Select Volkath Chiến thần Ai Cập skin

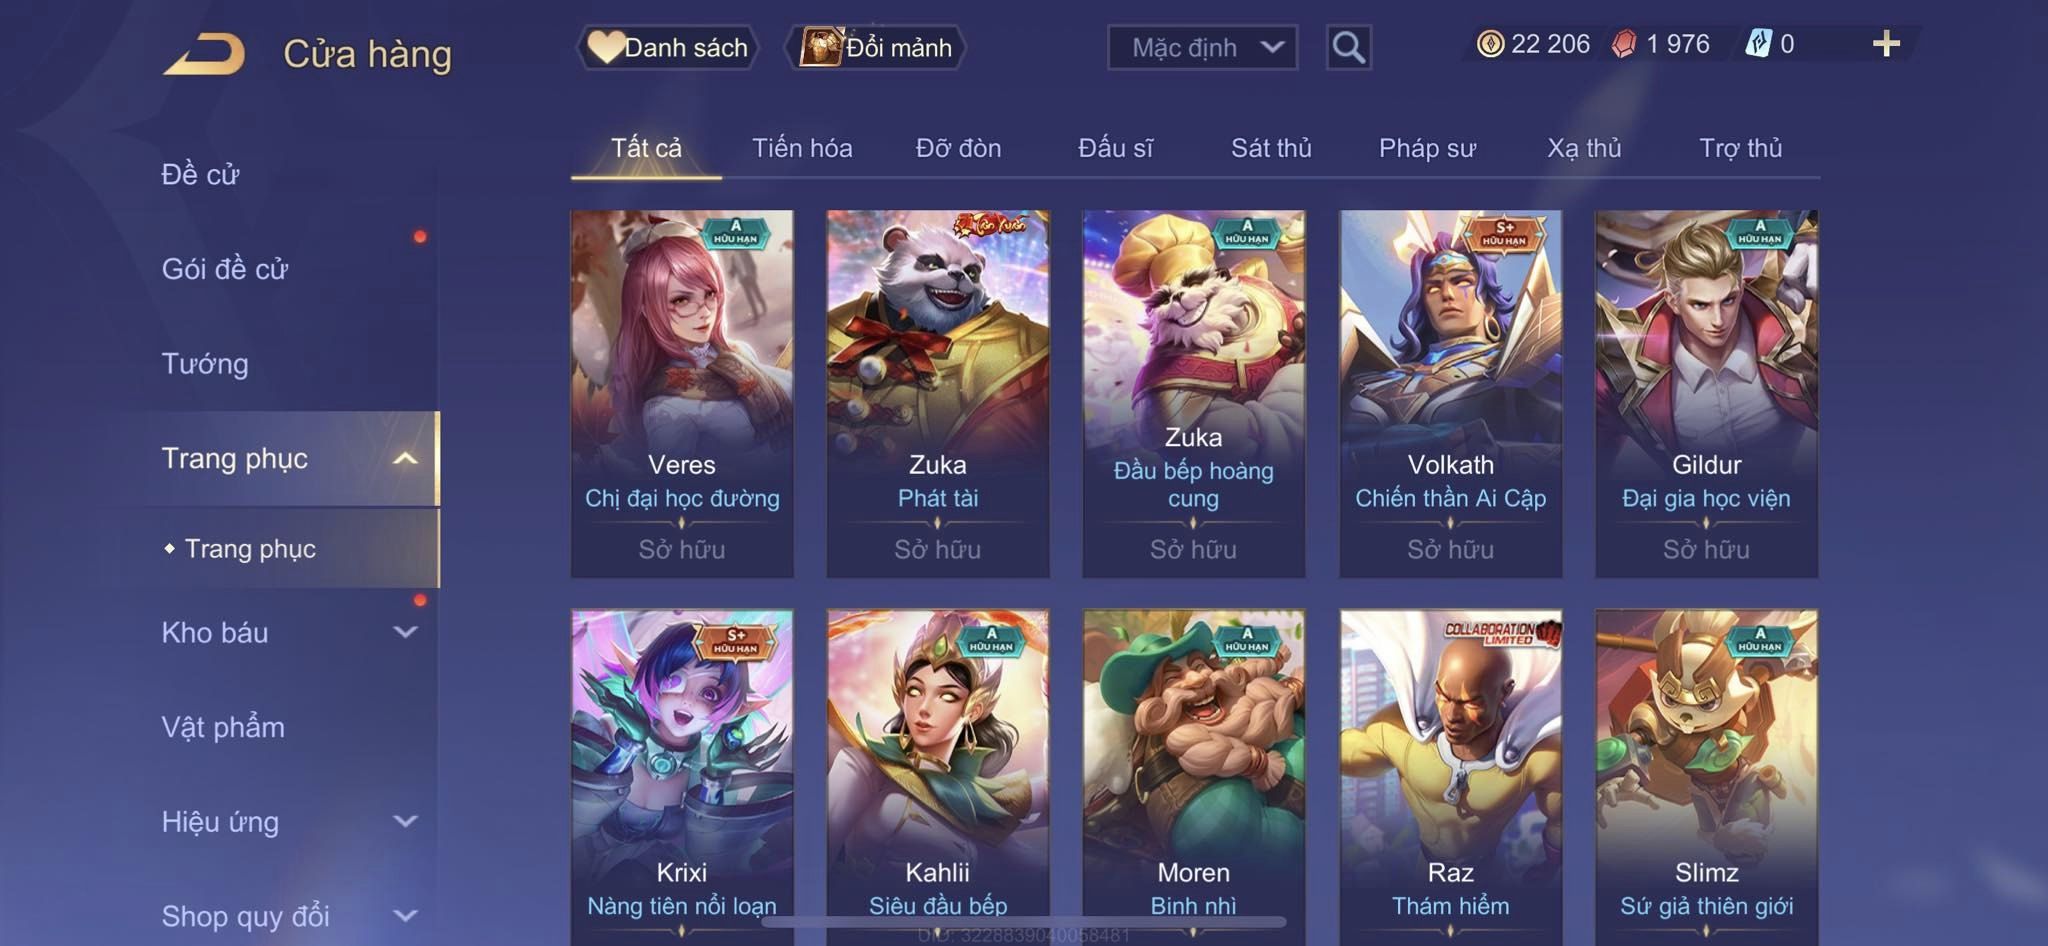coord(1450,394)
